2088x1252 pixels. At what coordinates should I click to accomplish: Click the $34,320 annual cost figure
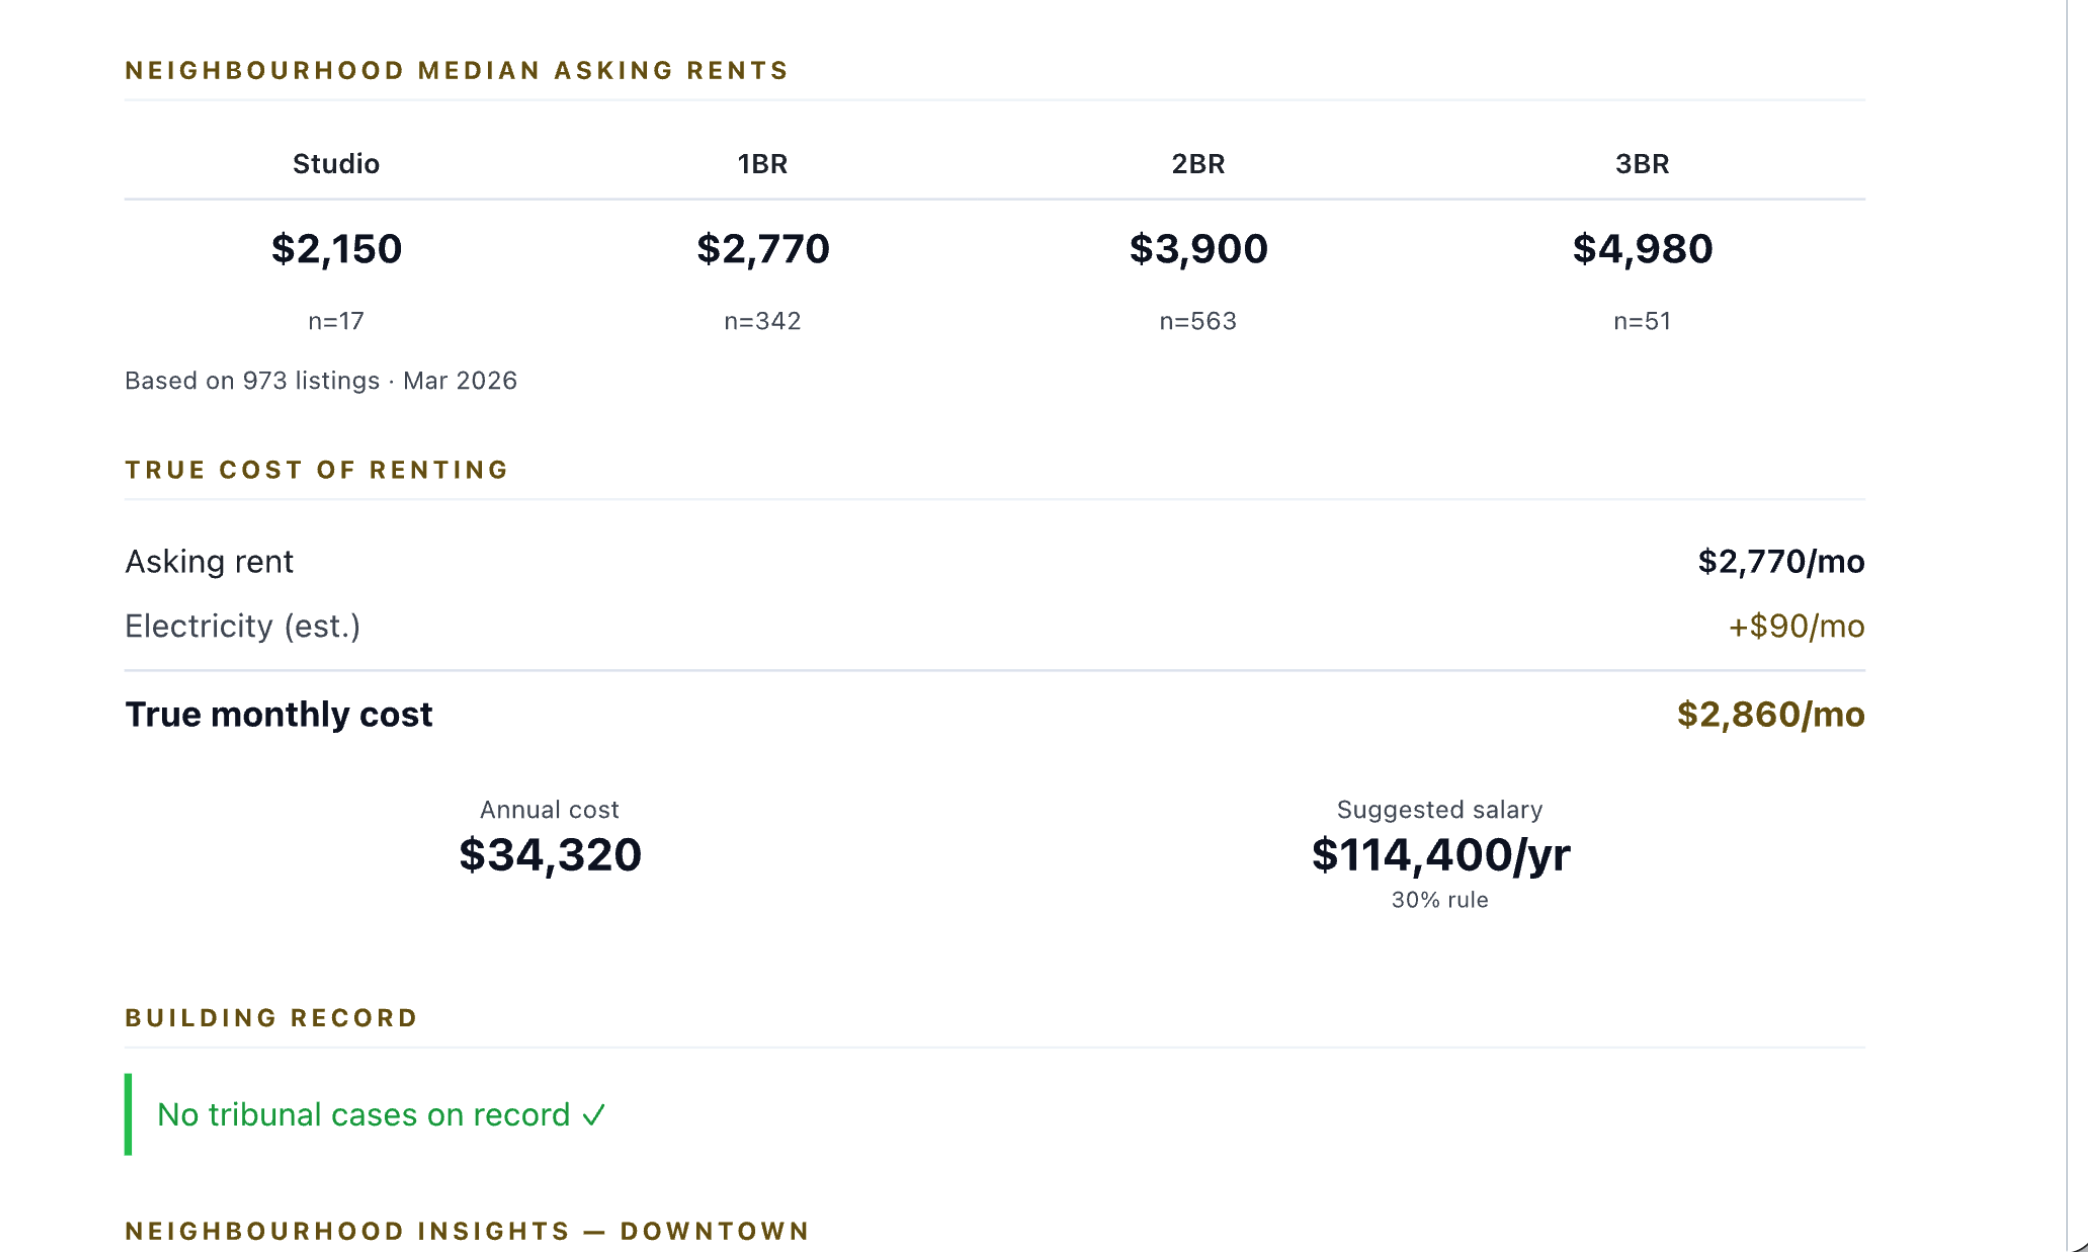click(x=550, y=855)
